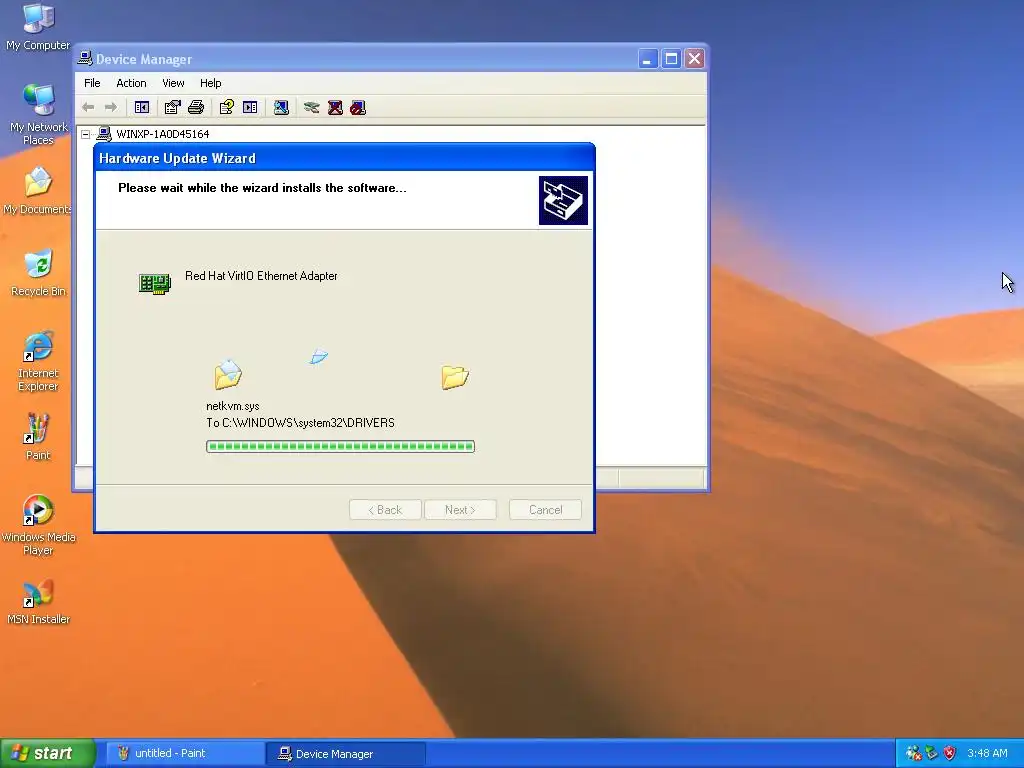Viewport: 1024px width, 768px height.
Task: Click the network card icon beside Red Hat VirtIO
Action: 155,283
